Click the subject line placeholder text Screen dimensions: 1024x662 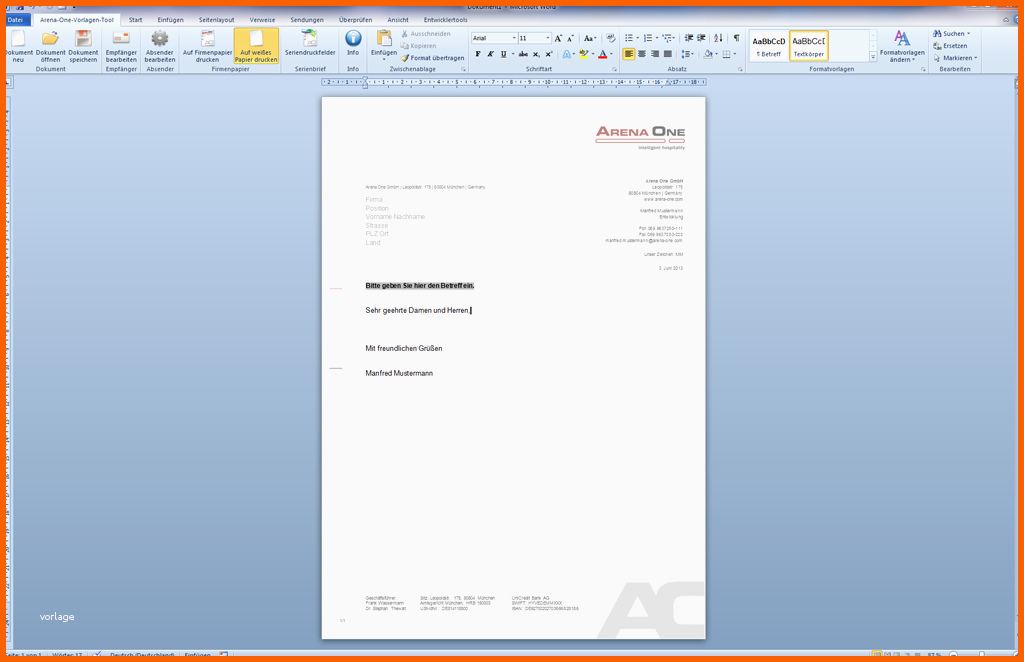tap(419, 285)
